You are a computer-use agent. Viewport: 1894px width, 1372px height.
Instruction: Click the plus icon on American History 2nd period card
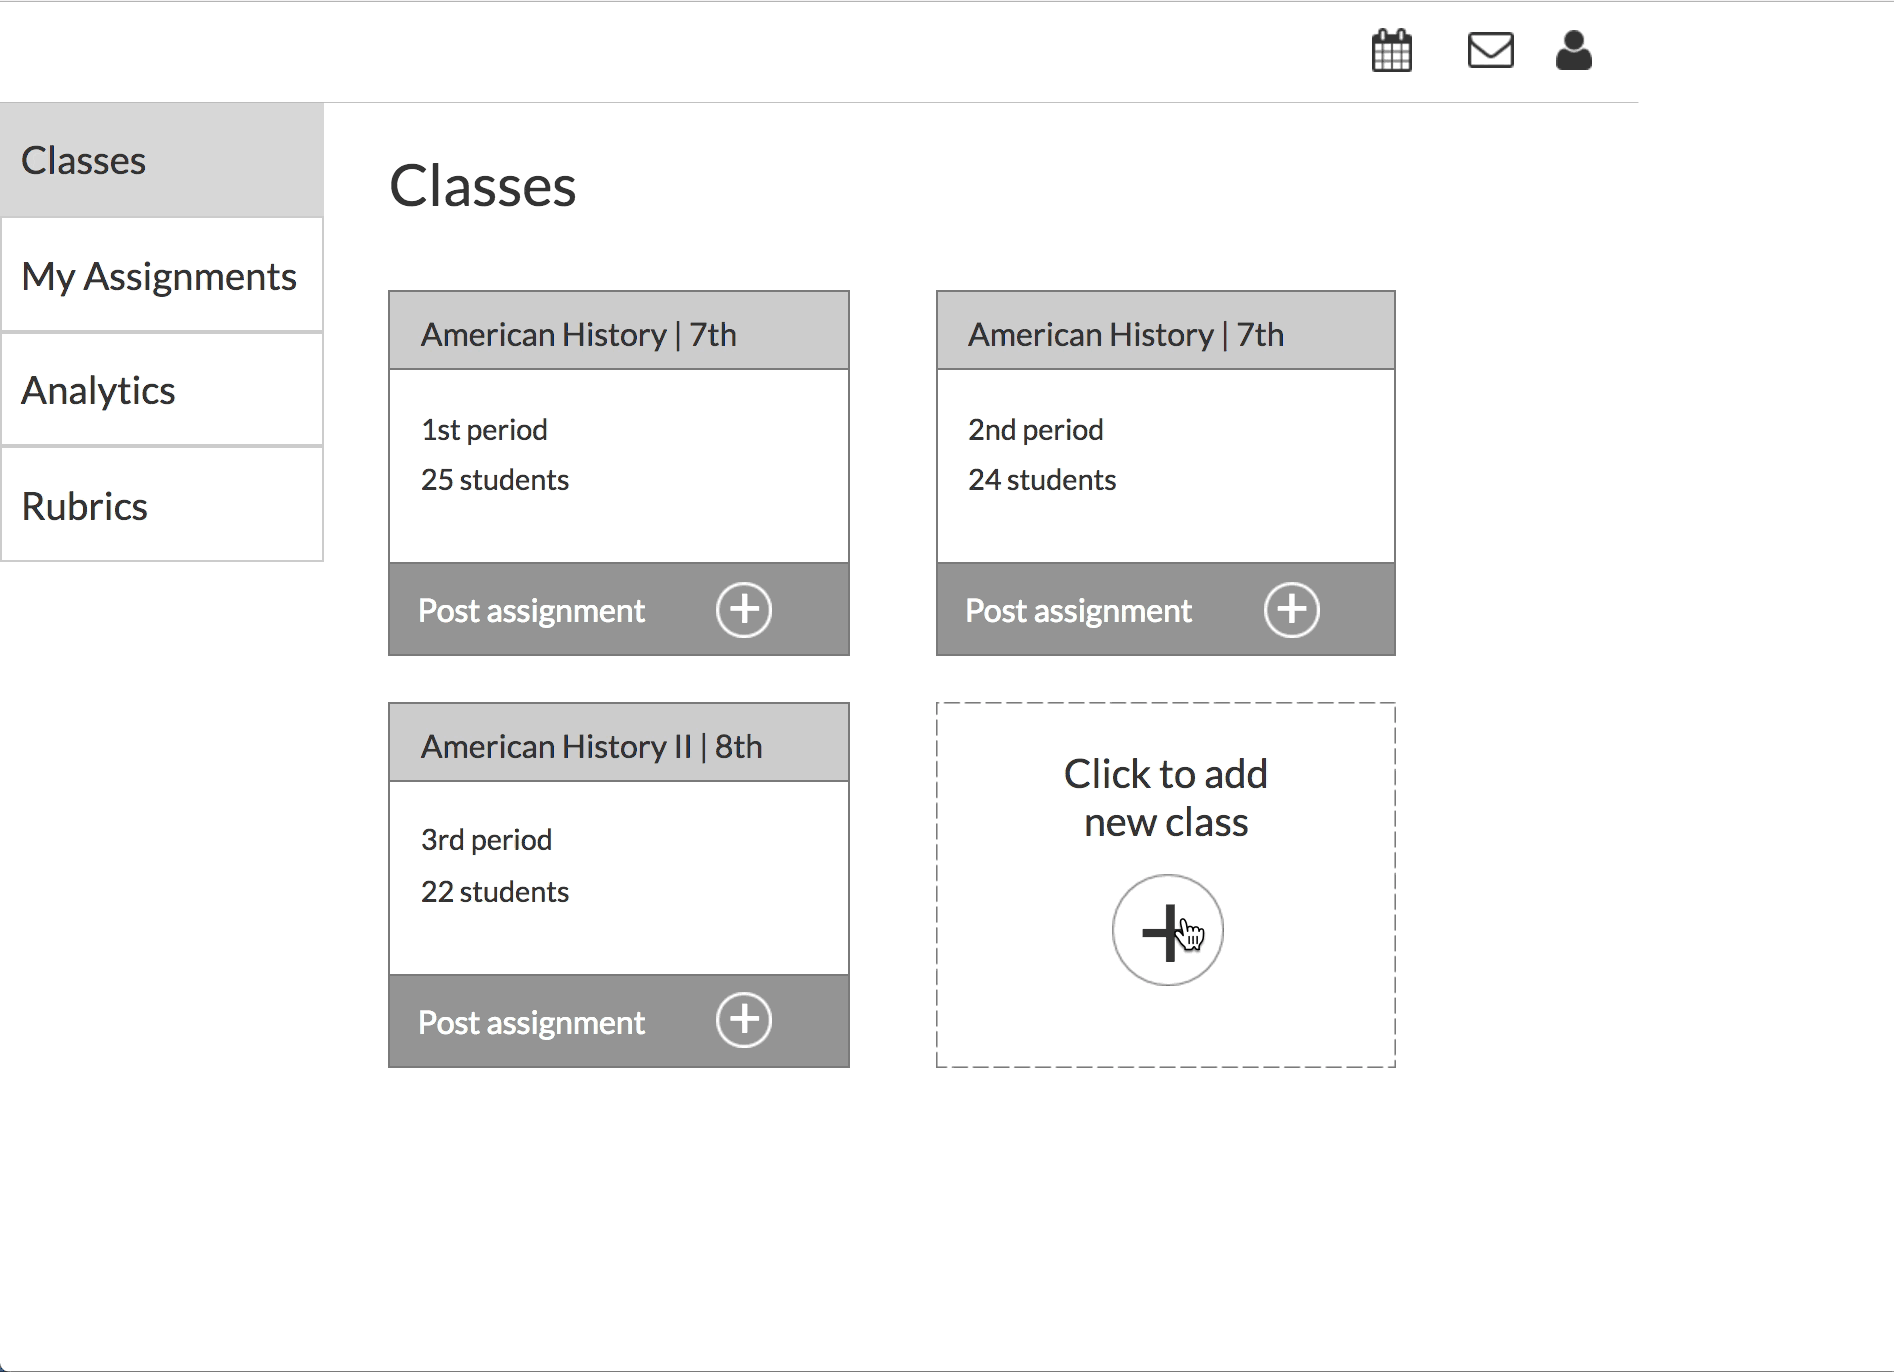point(1291,609)
